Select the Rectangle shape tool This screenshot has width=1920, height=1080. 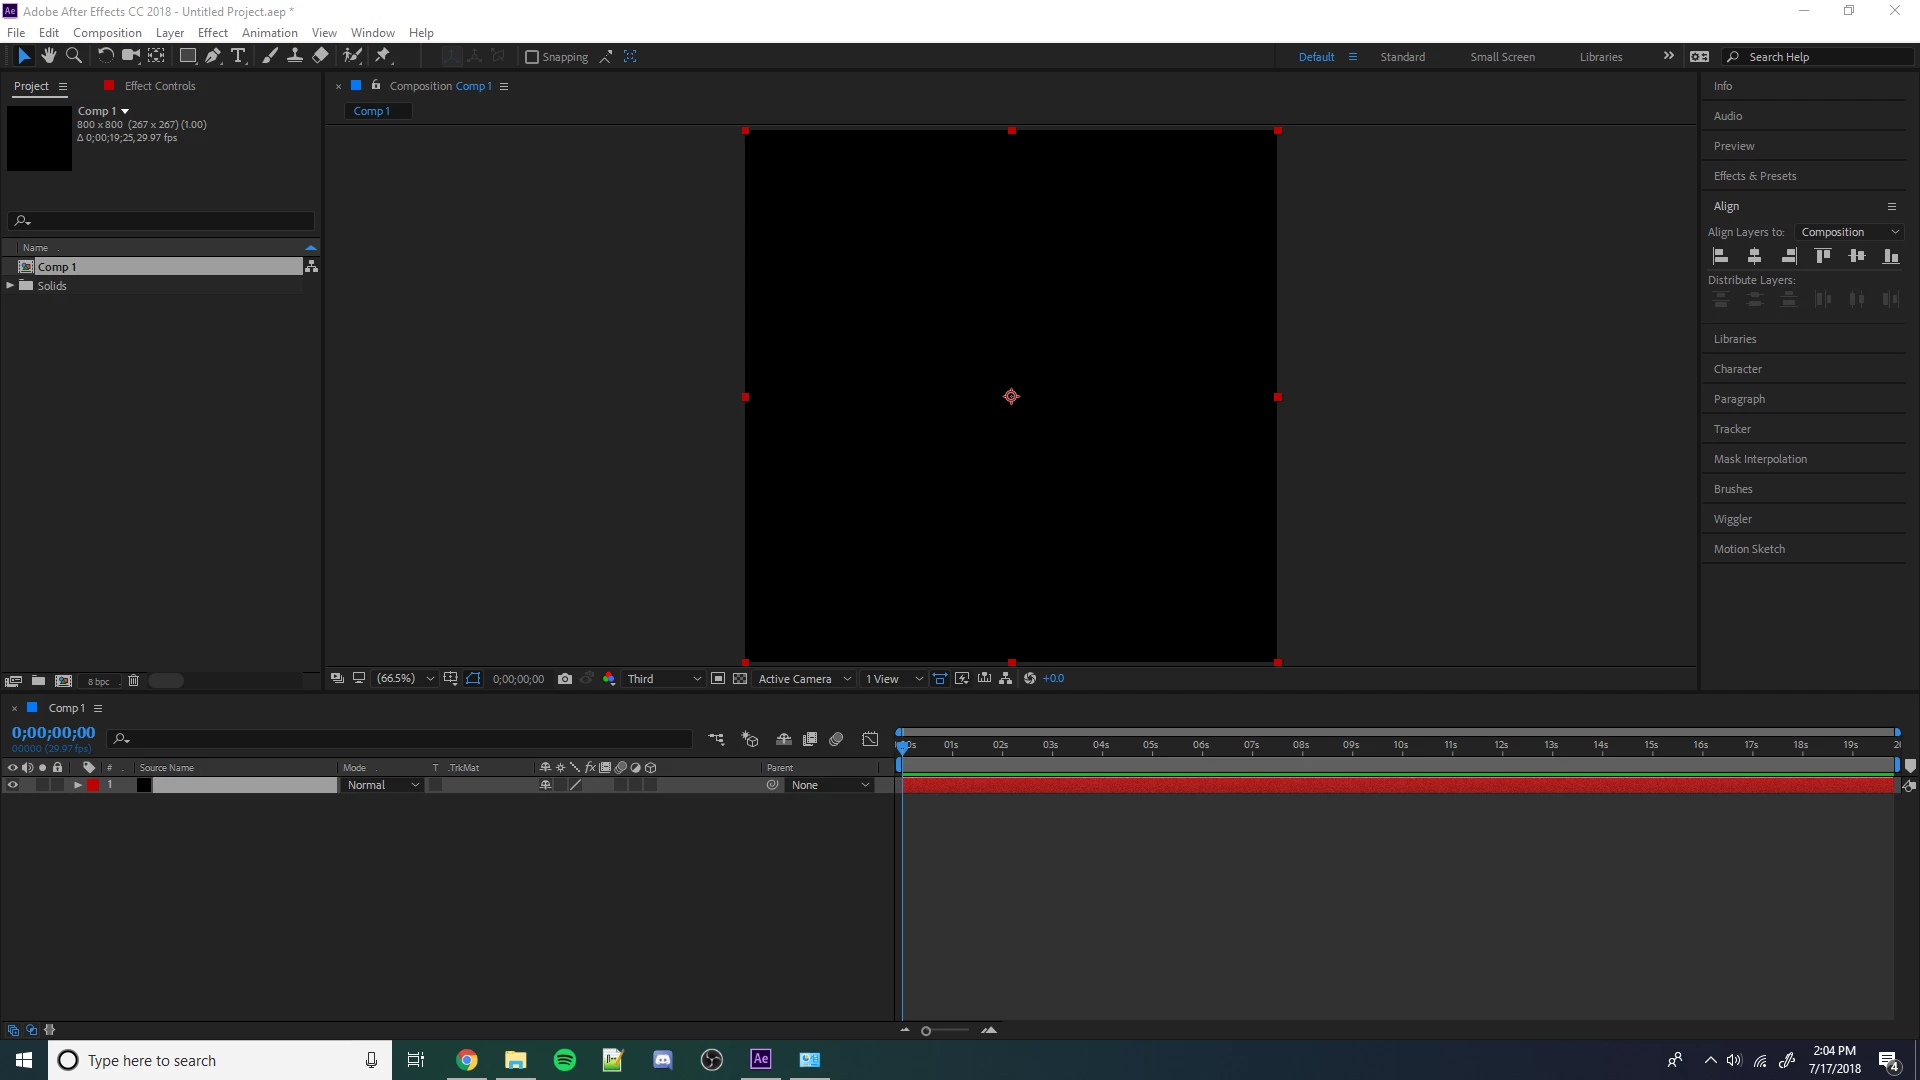click(187, 56)
